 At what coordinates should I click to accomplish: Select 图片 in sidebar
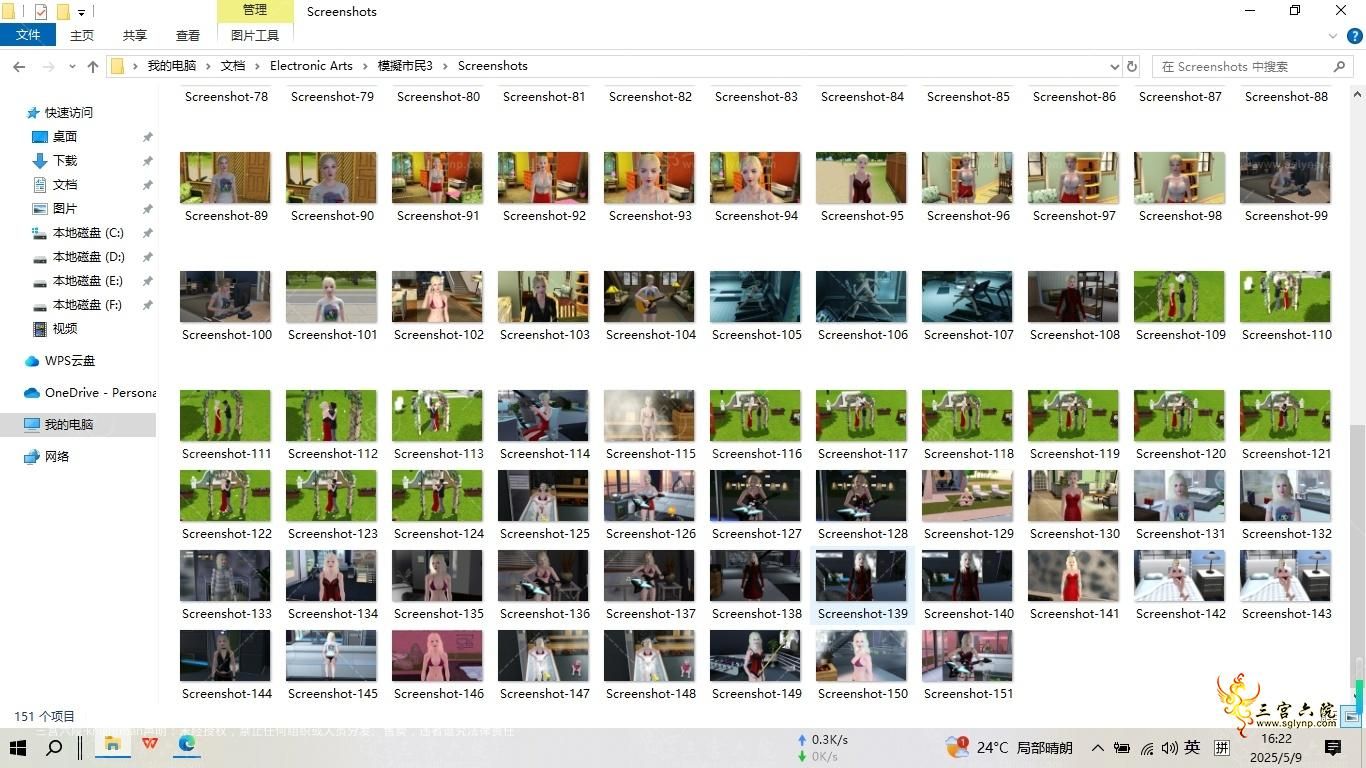pos(65,209)
